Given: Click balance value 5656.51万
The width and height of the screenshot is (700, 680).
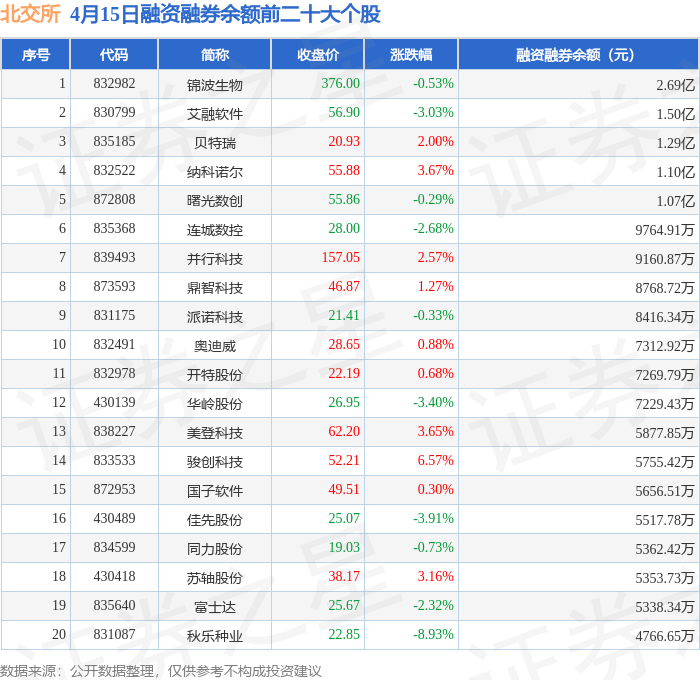Looking at the screenshot, I should click(x=665, y=491).
